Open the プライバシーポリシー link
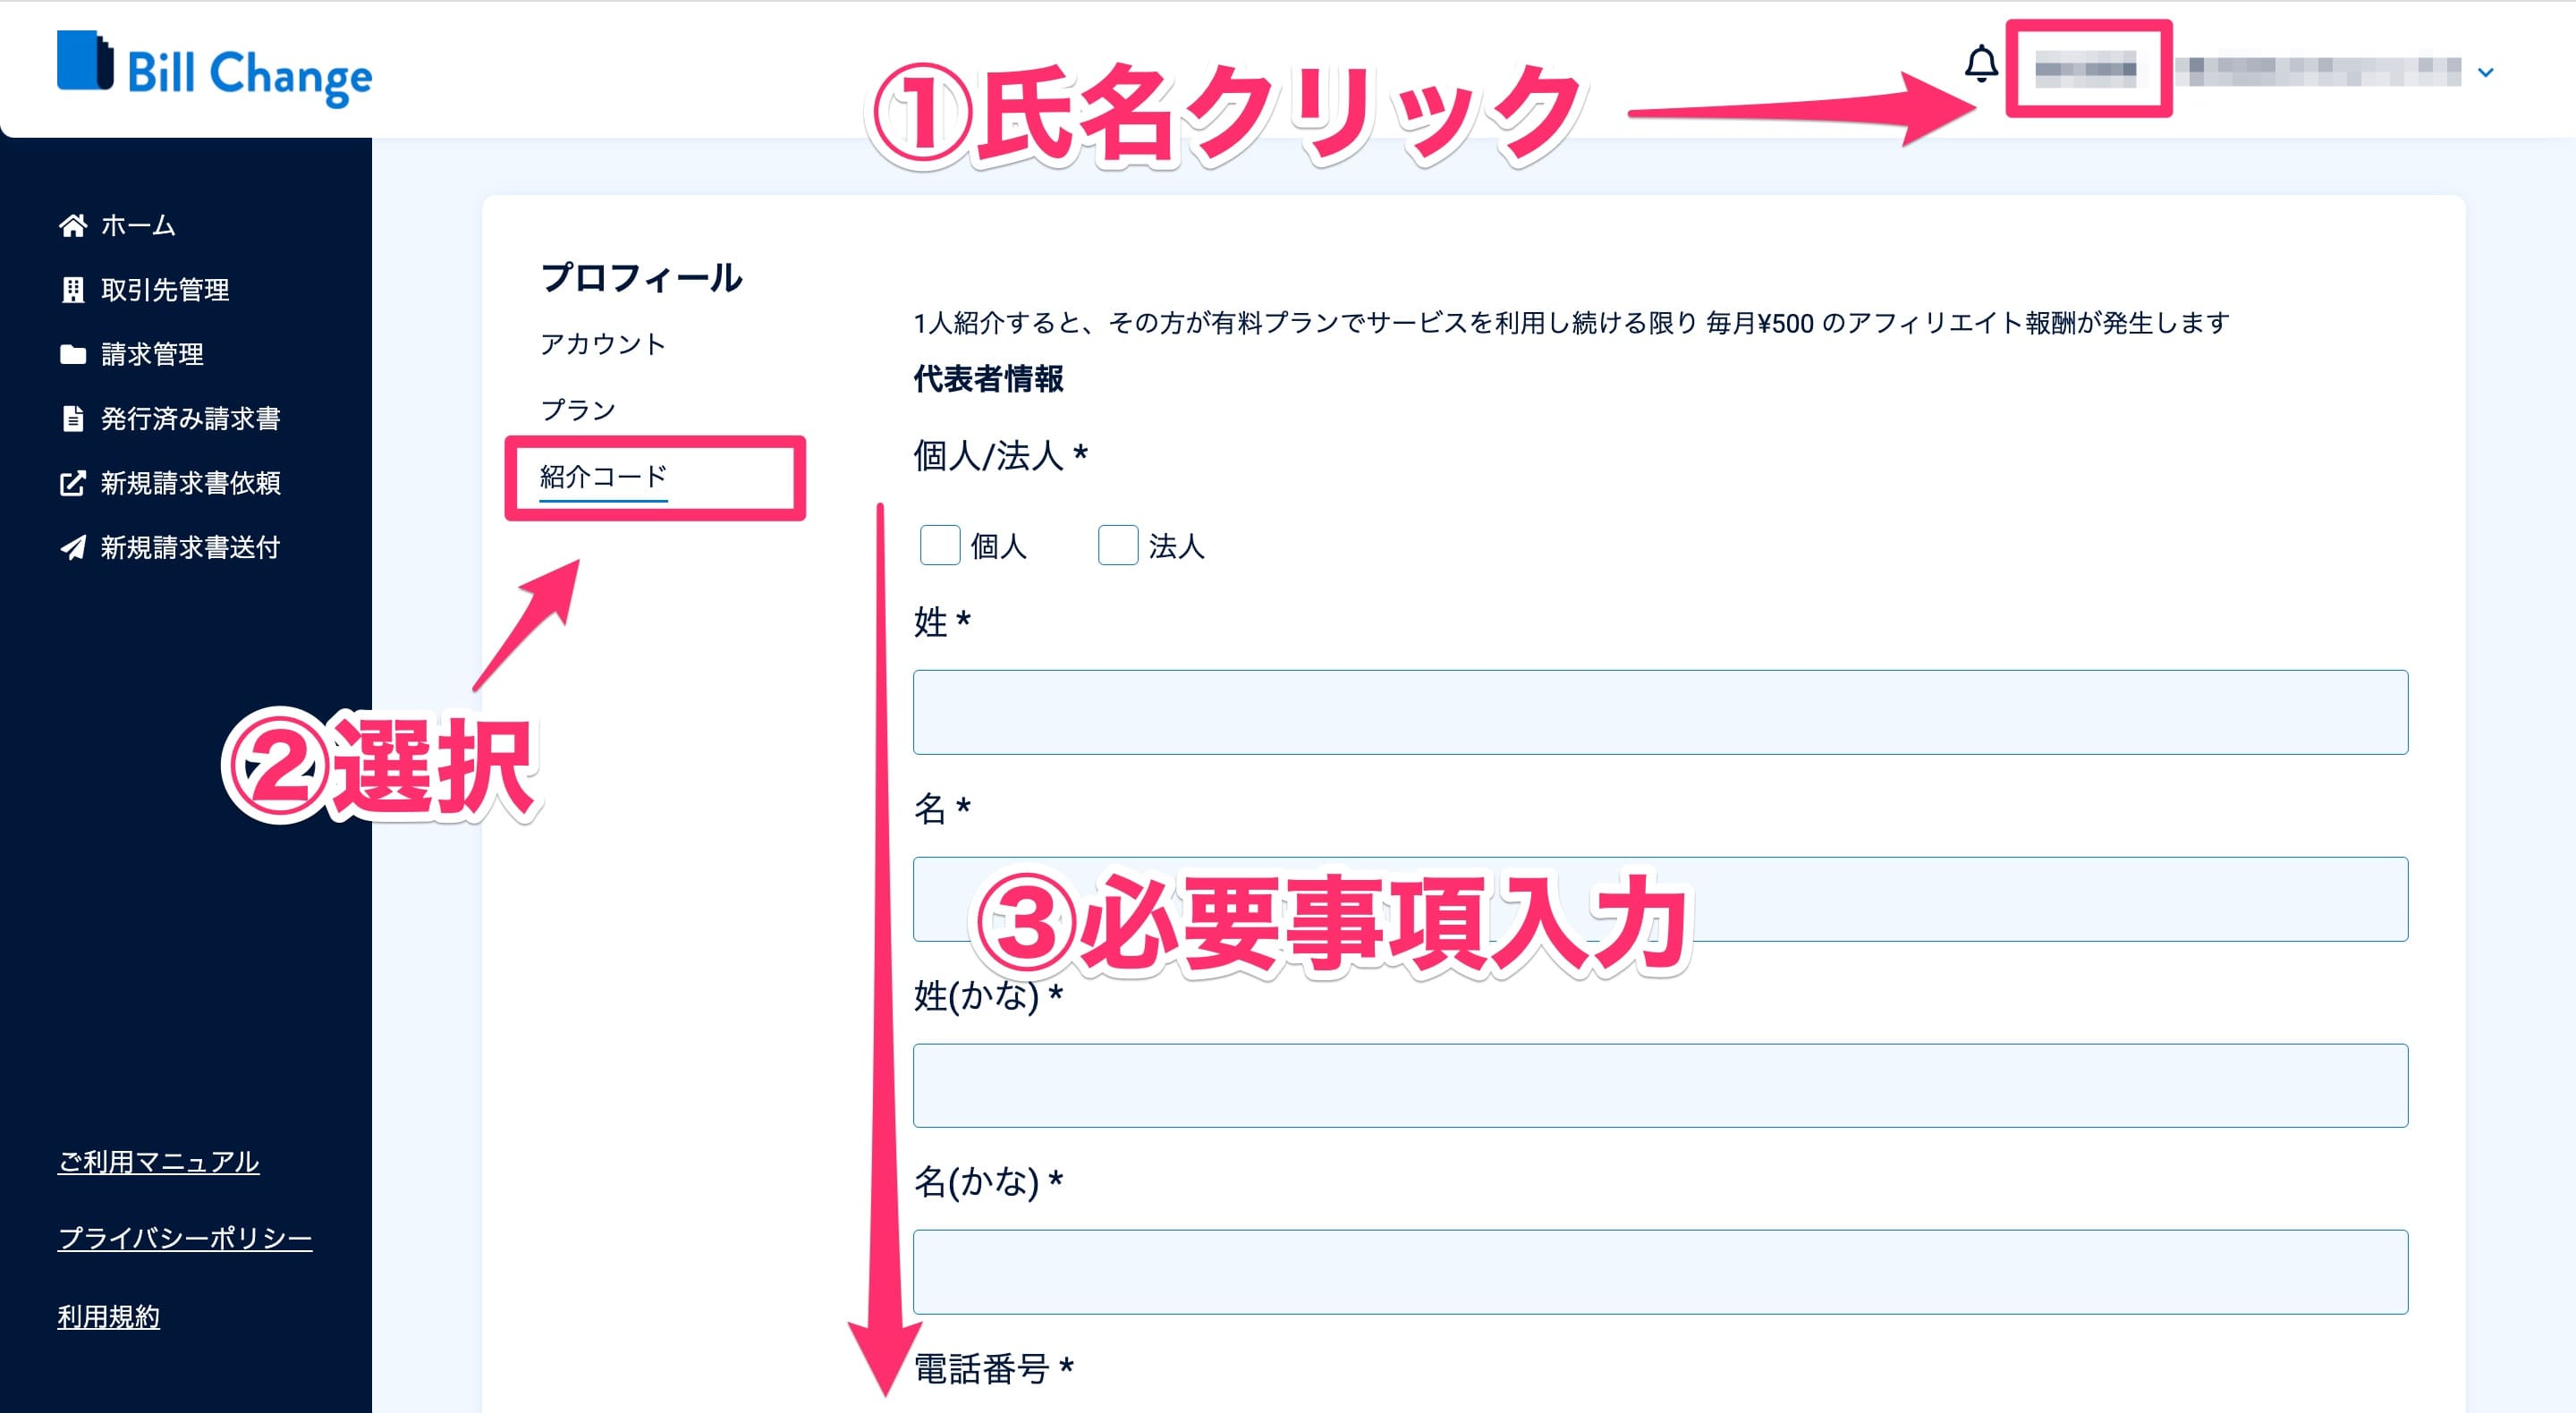The height and width of the screenshot is (1413, 2576). tap(185, 1238)
